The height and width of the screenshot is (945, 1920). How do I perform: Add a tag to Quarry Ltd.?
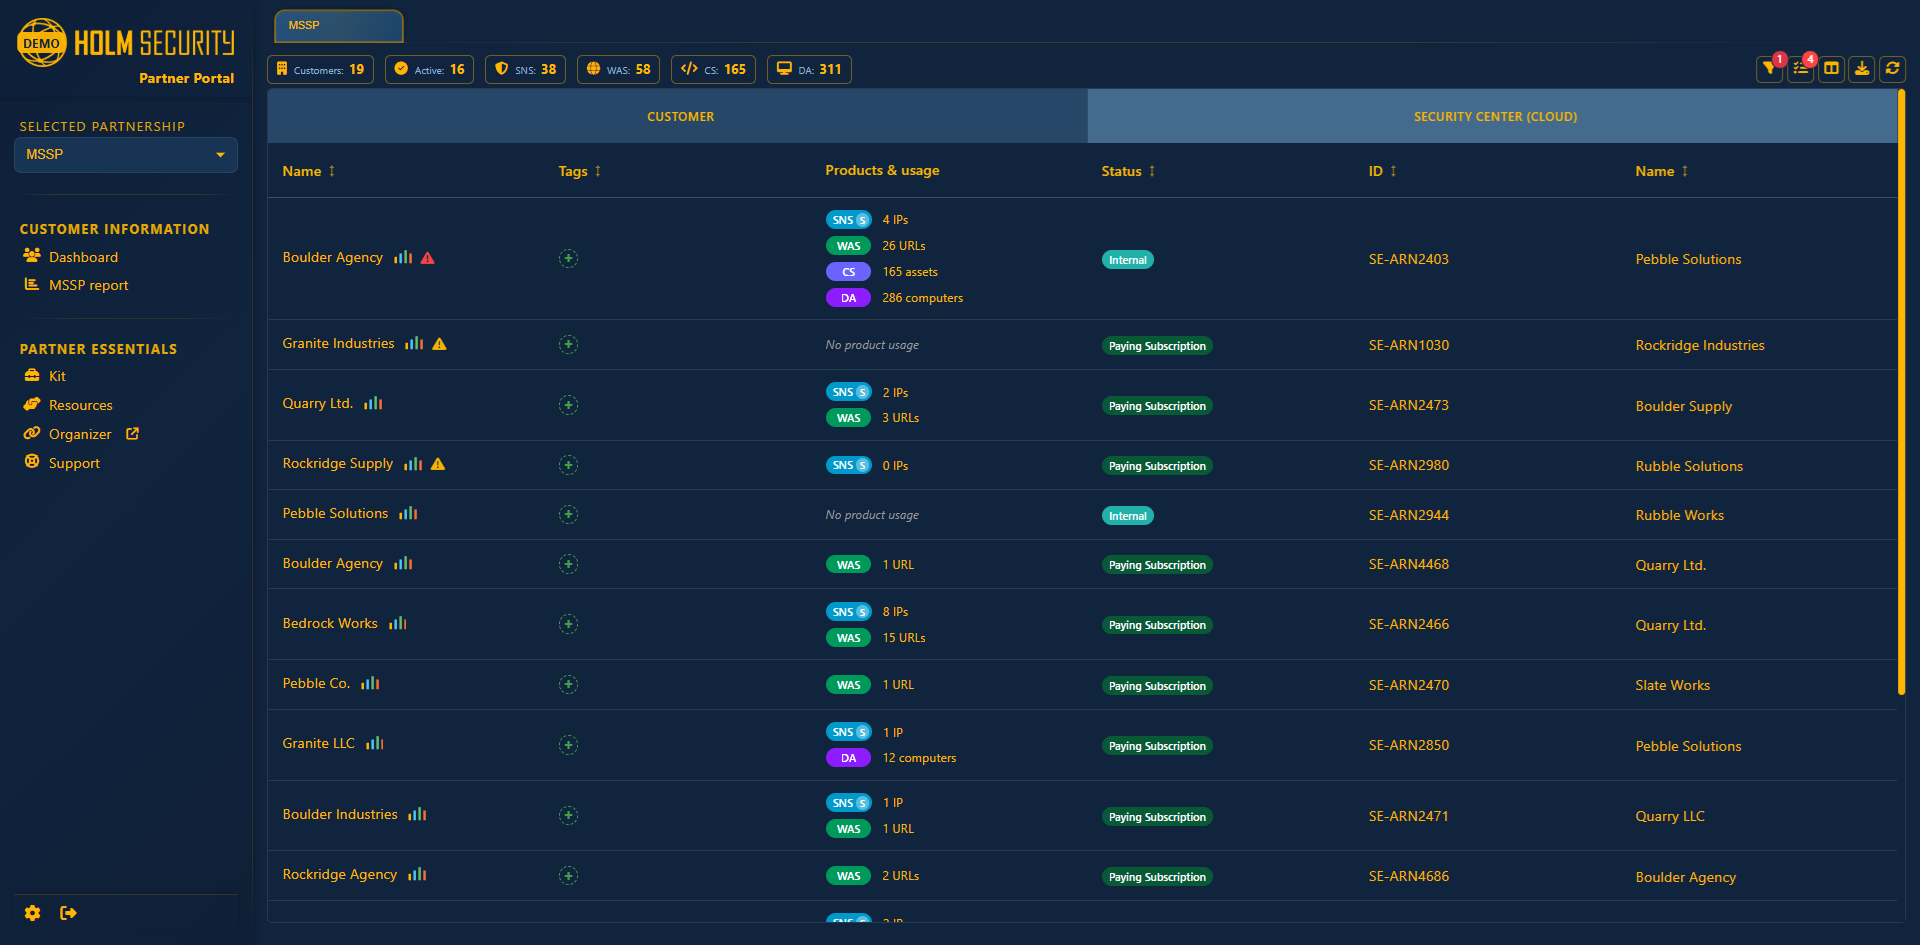point(568,405)
